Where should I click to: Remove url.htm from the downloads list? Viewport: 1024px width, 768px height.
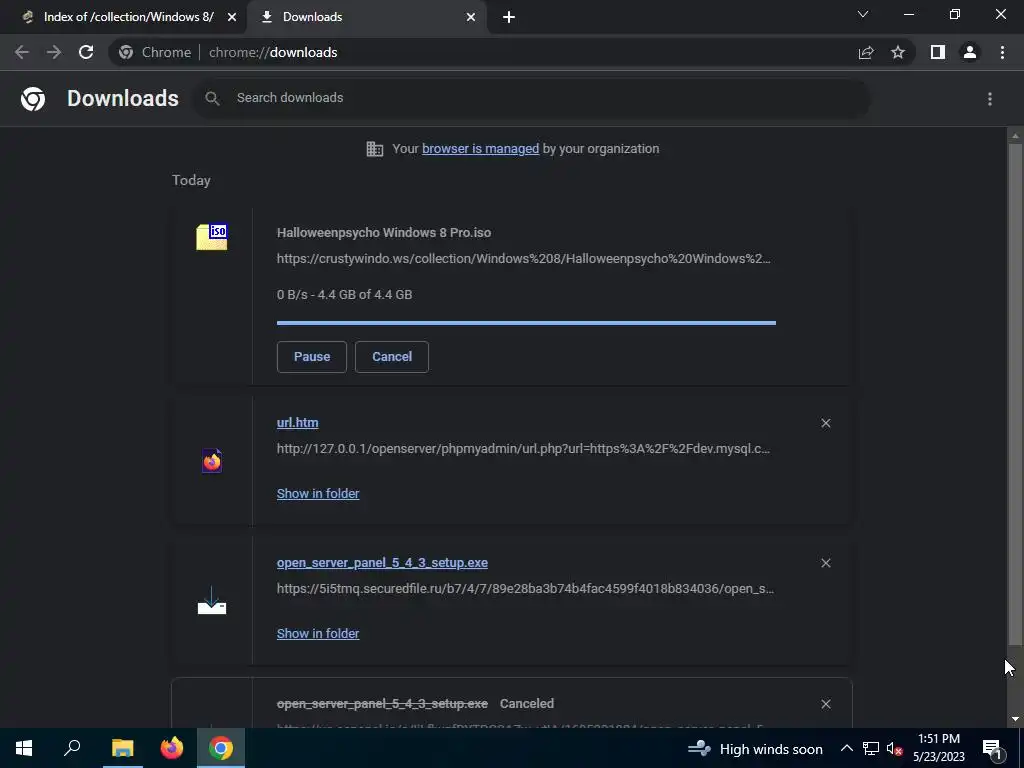[825, 423]
